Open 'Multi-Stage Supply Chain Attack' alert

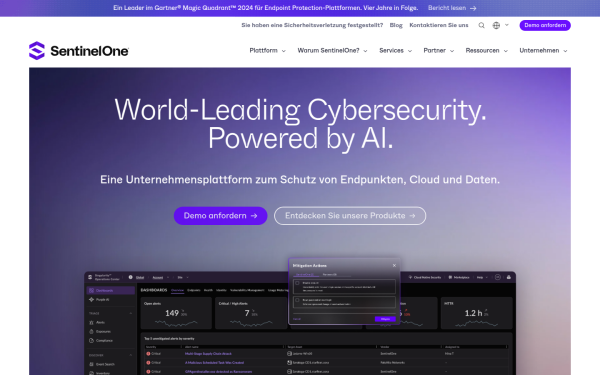(208, 354)
